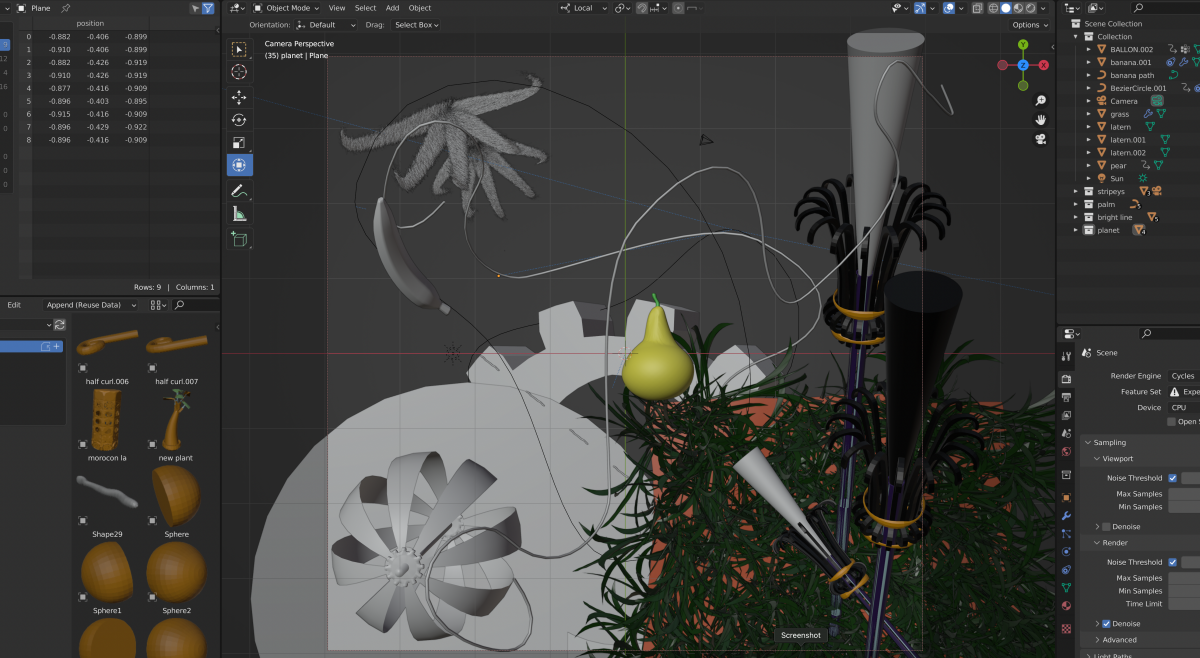Viewport: 1200px width, 658px height.
Task: Open the Add menu in viewport header
Action: pos(392,8)
